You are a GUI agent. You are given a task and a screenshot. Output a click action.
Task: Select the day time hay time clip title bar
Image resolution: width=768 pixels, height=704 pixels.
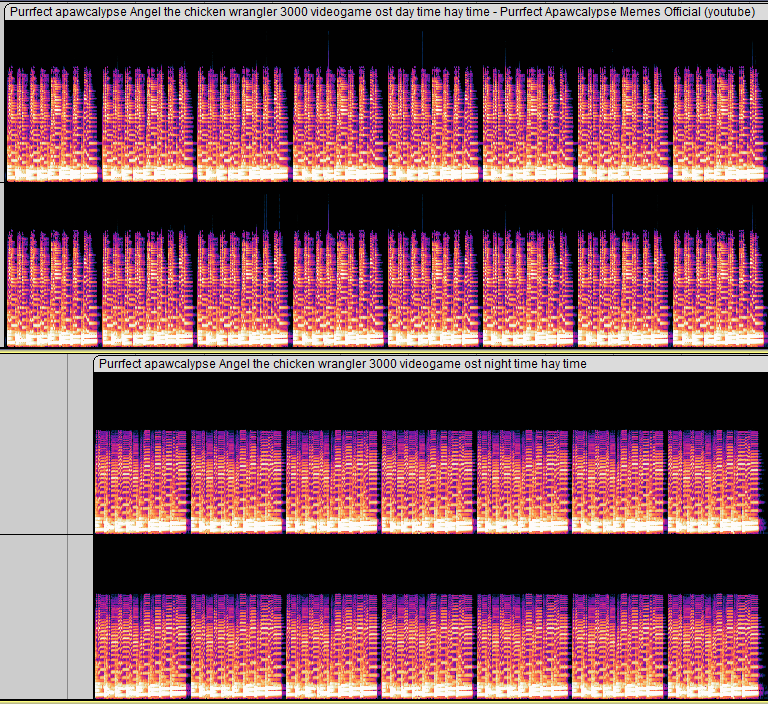coord(382,11)
